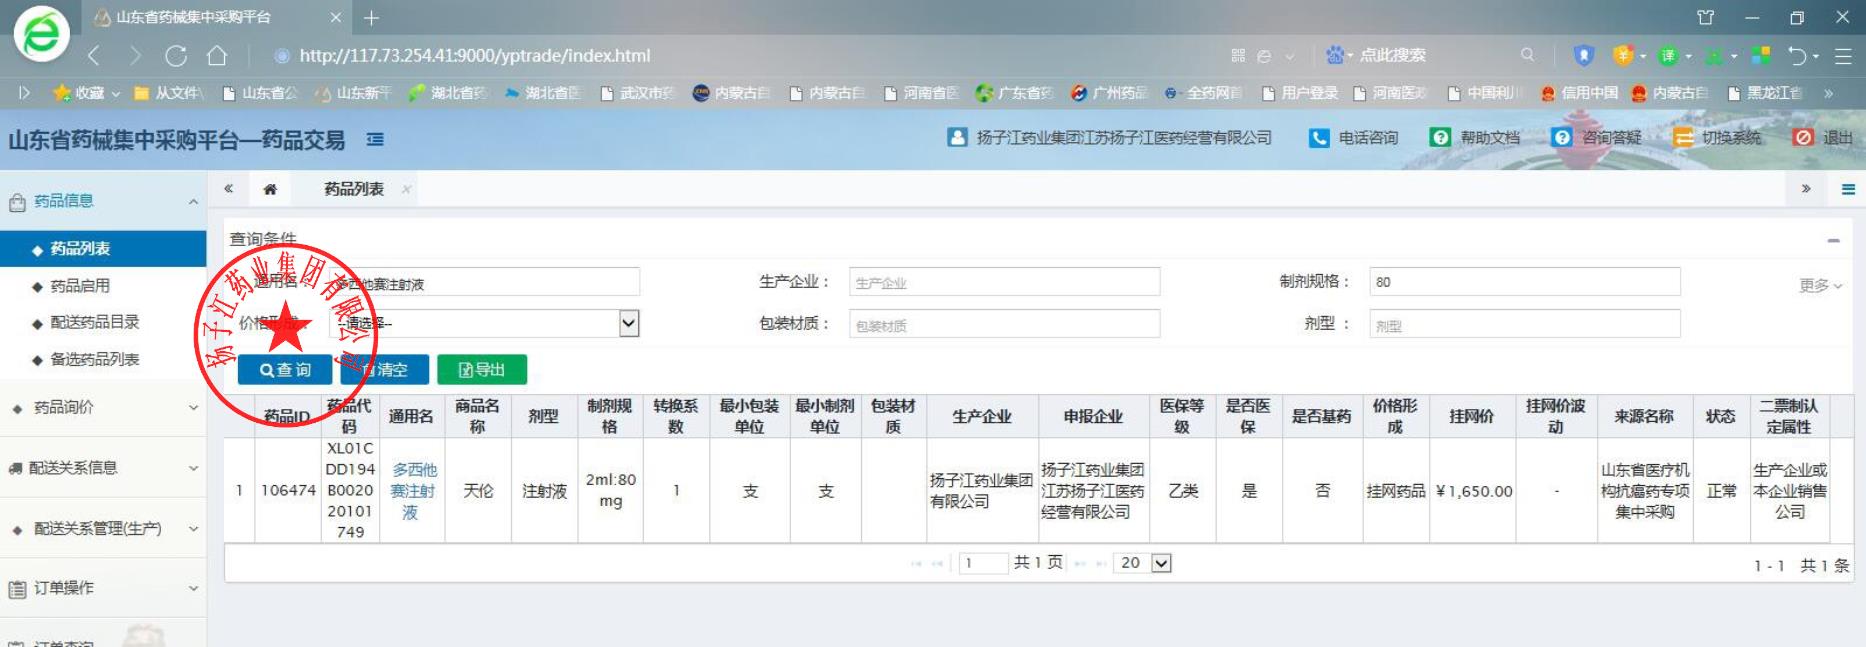Open 帮助文档 help documents
The height and width of the screenshot is (647, 1866).
pyautogui.click(x=1475, y=138)
